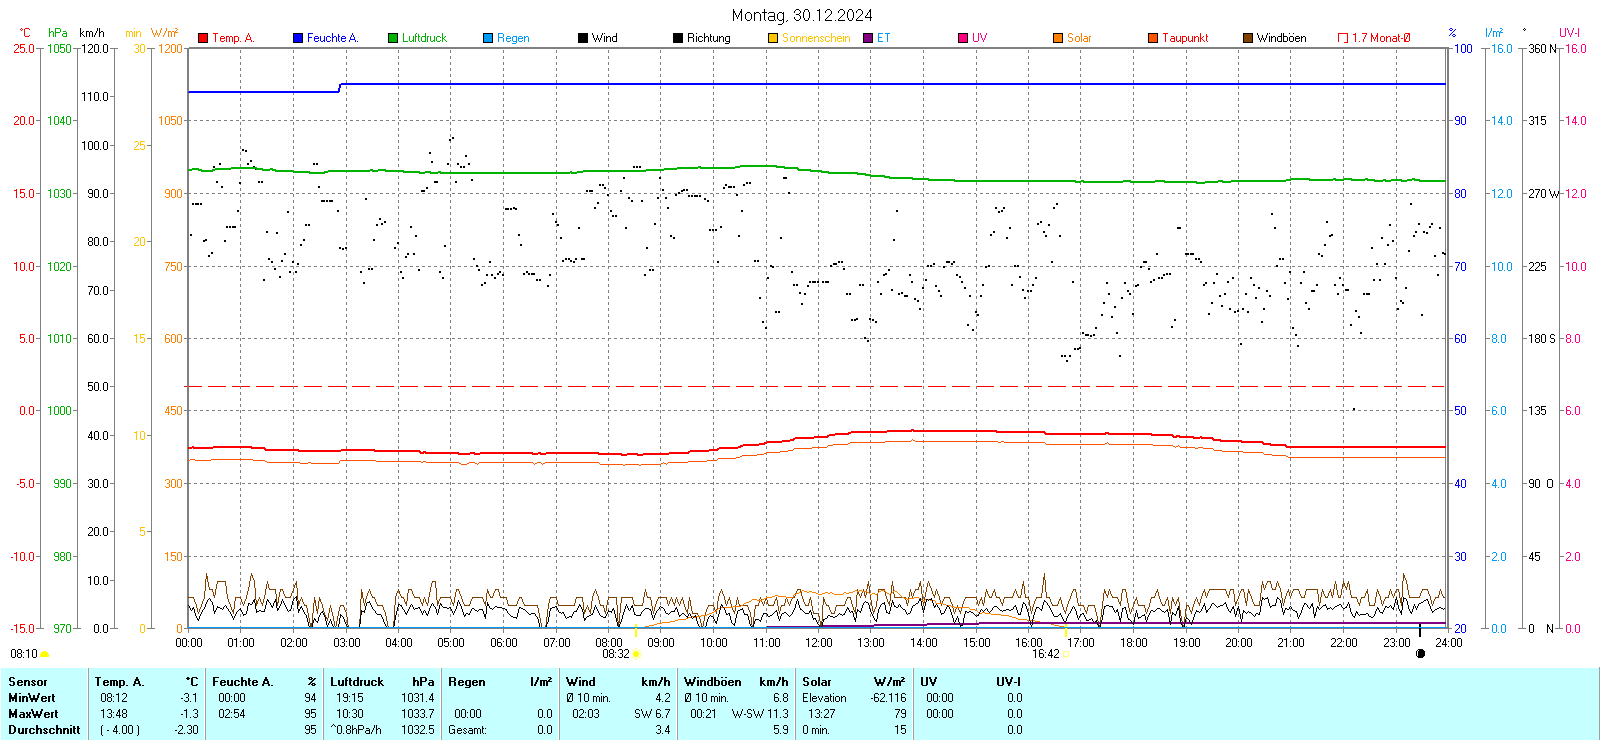The width and height of the screenshot is (1600, 740).
Task: Click the moon icon below the 24:00 axis
Action: pos(1420,654)
